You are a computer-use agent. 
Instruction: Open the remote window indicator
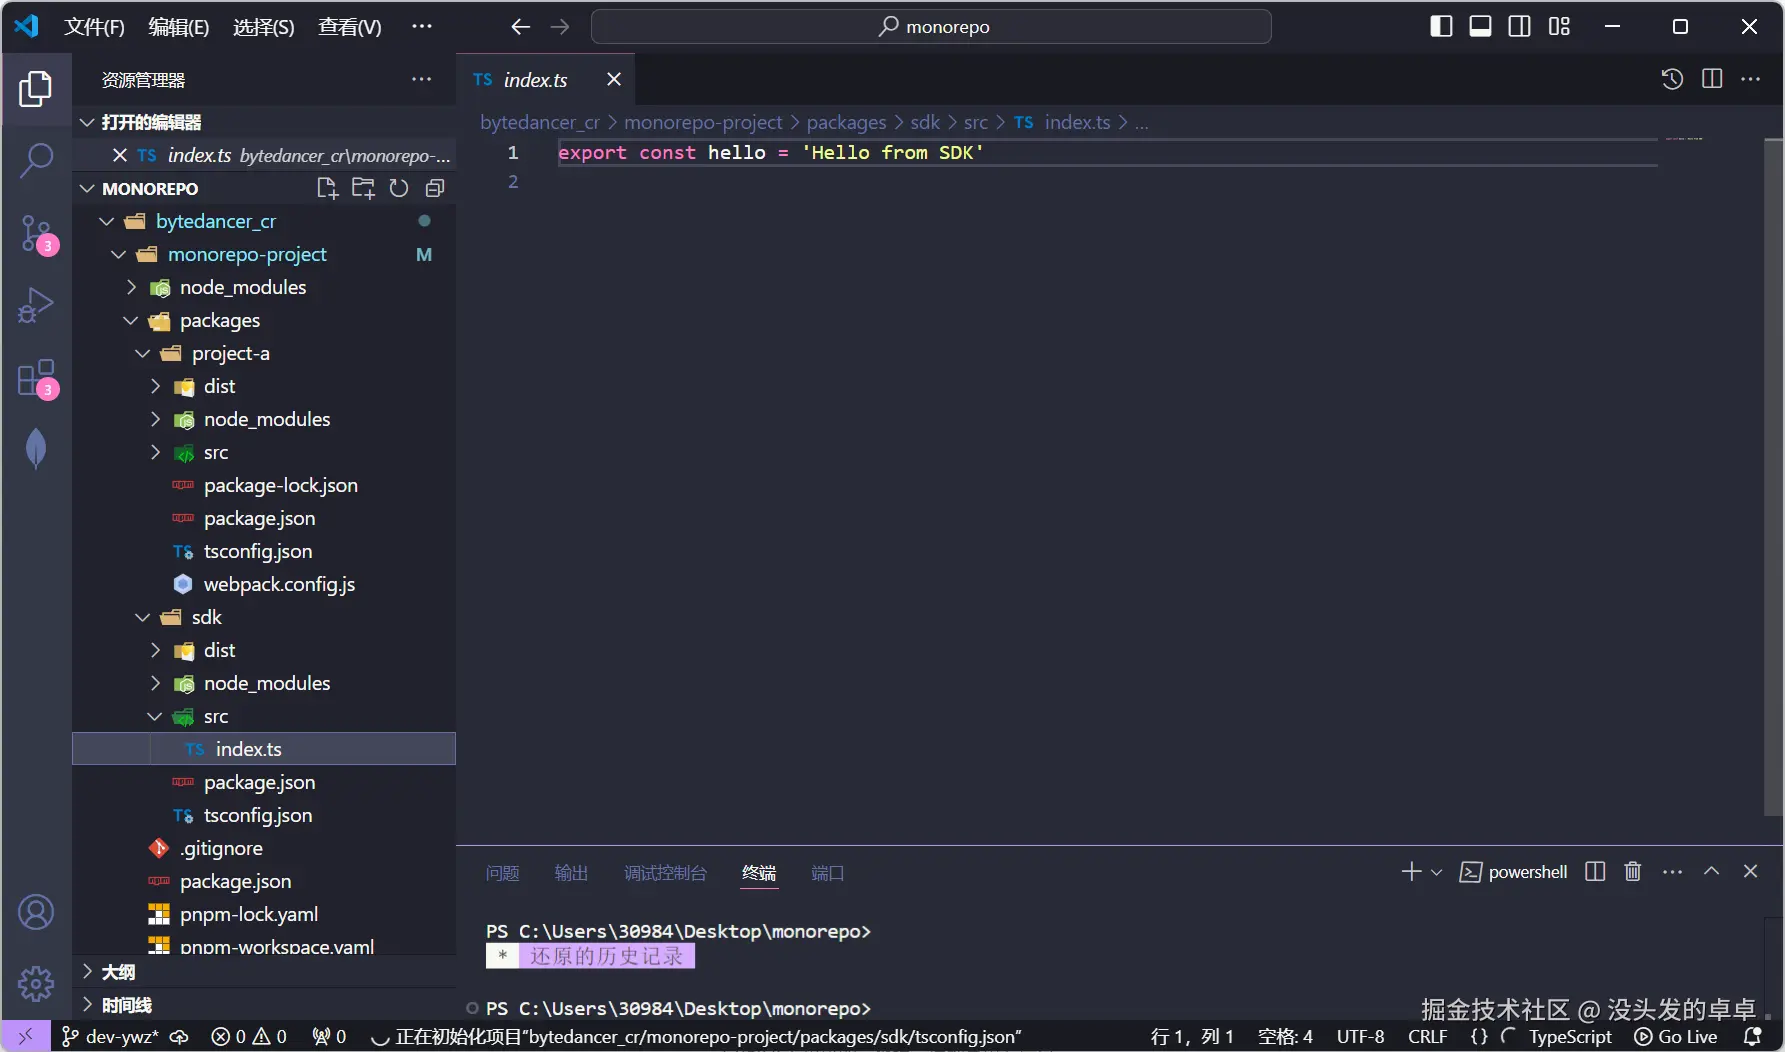[x=26, y=1037]
